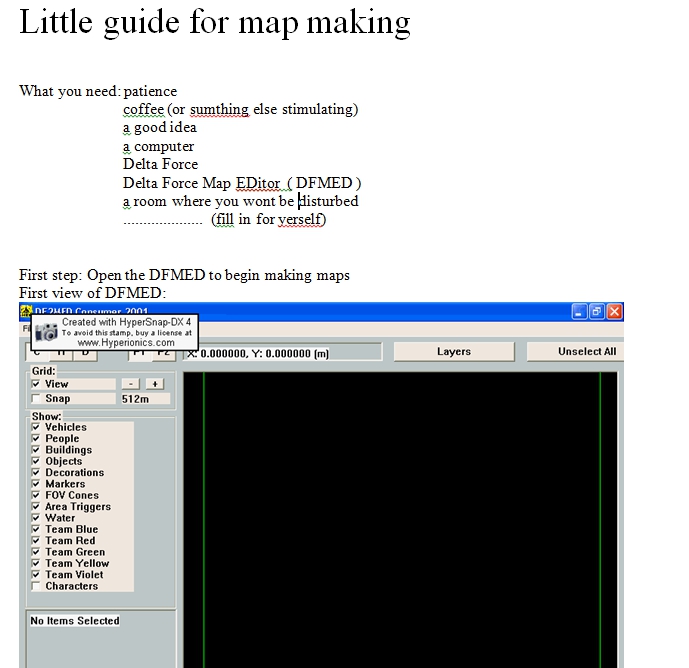Enable the Grid Snap checkbox

36,398
